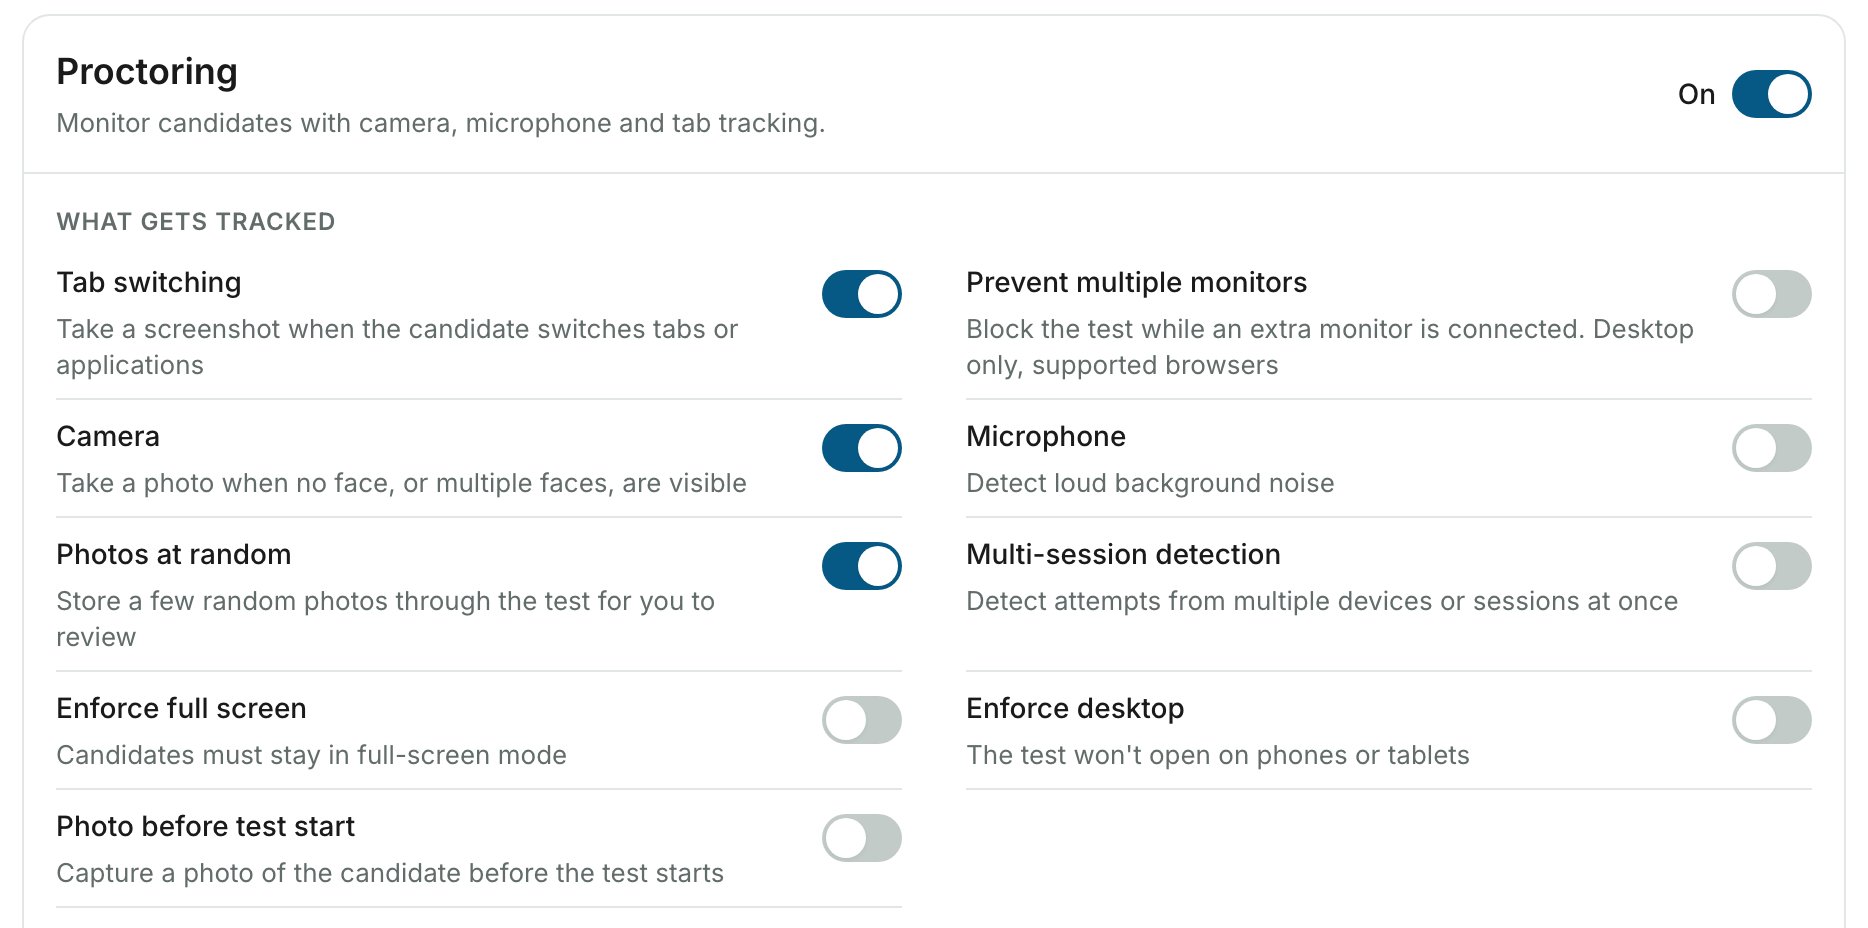Image resolution: width=1868 pixels, height=928 pixels.
Task: Click the Photo before test start title
Action: point(206,827)
